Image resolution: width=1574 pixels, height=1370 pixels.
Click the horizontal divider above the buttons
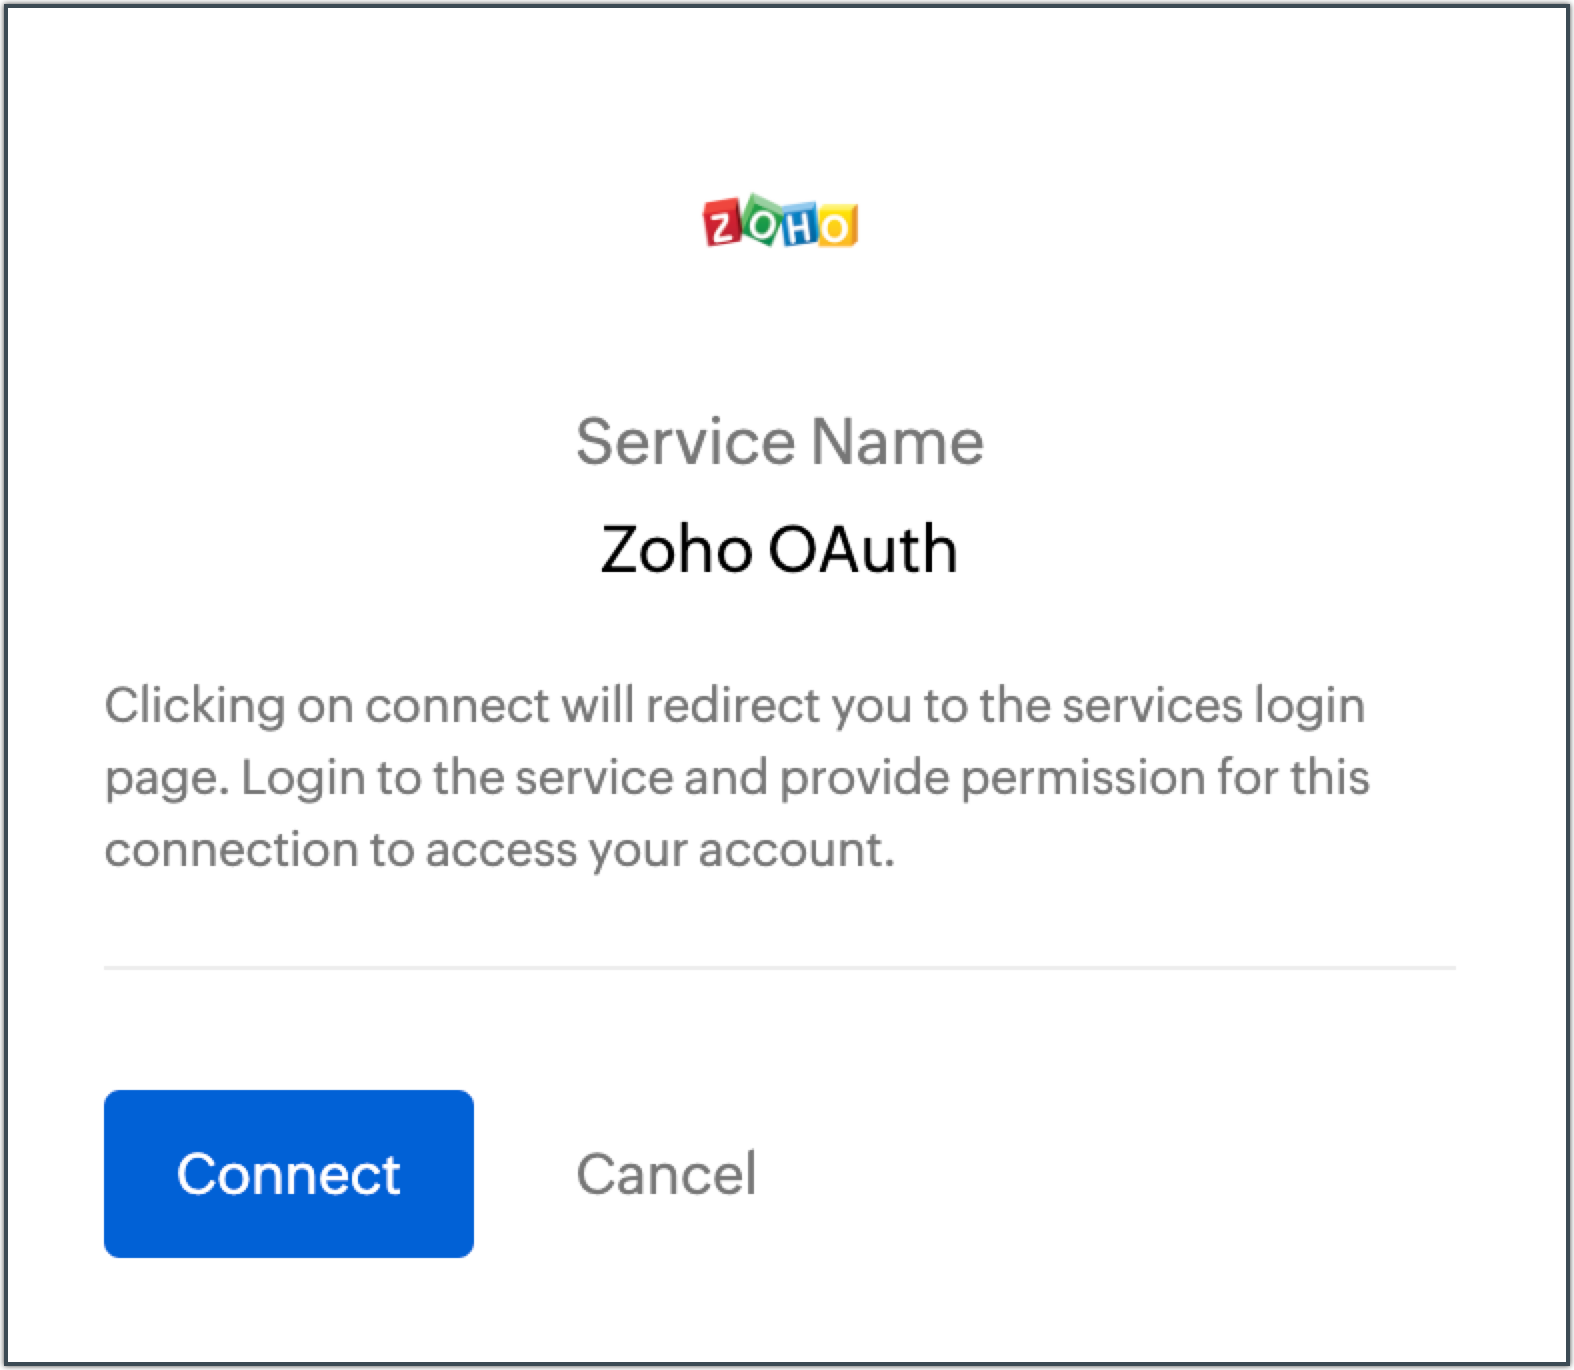click(x=779, y=968)
